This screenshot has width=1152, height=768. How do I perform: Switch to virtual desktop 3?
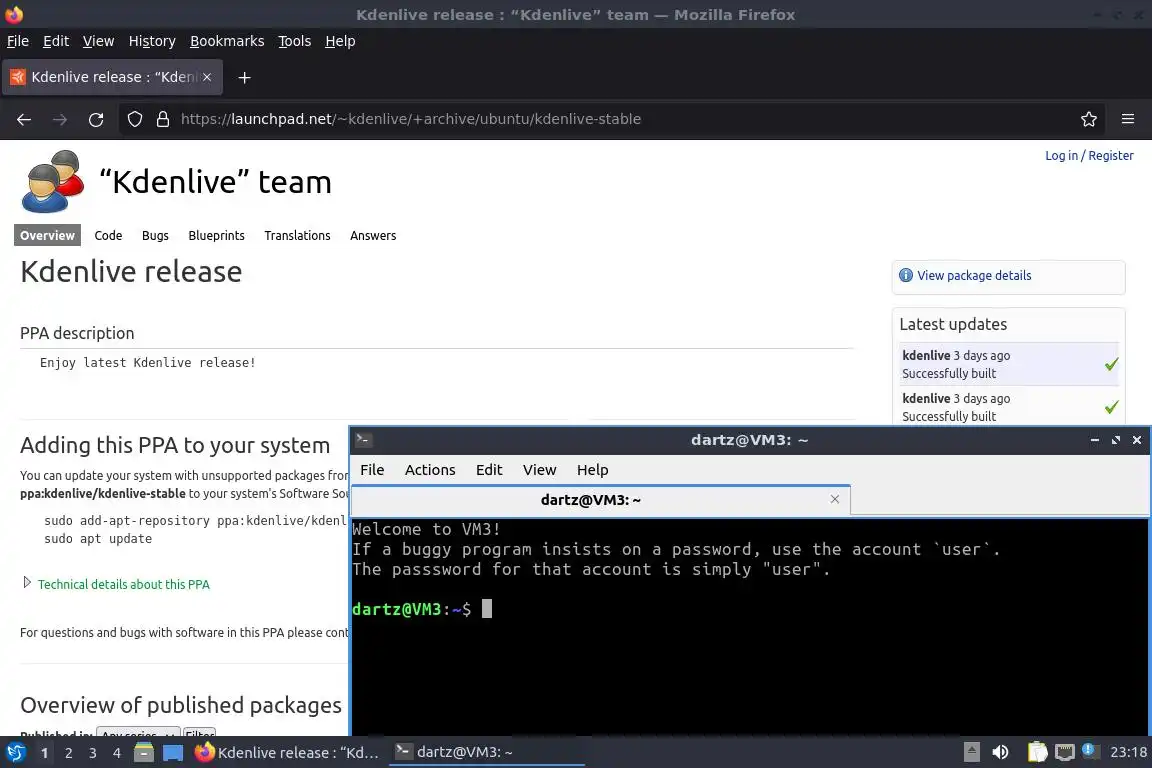[93, 753]
